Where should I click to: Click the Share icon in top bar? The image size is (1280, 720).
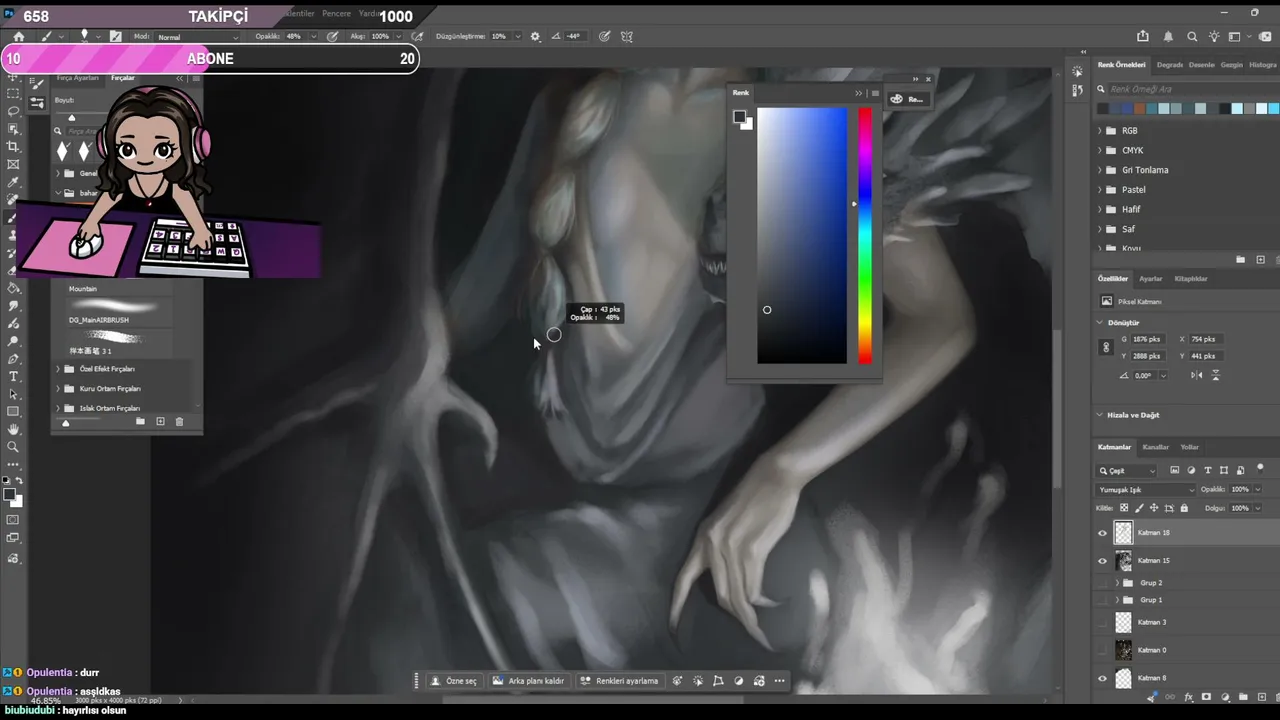1142,37
